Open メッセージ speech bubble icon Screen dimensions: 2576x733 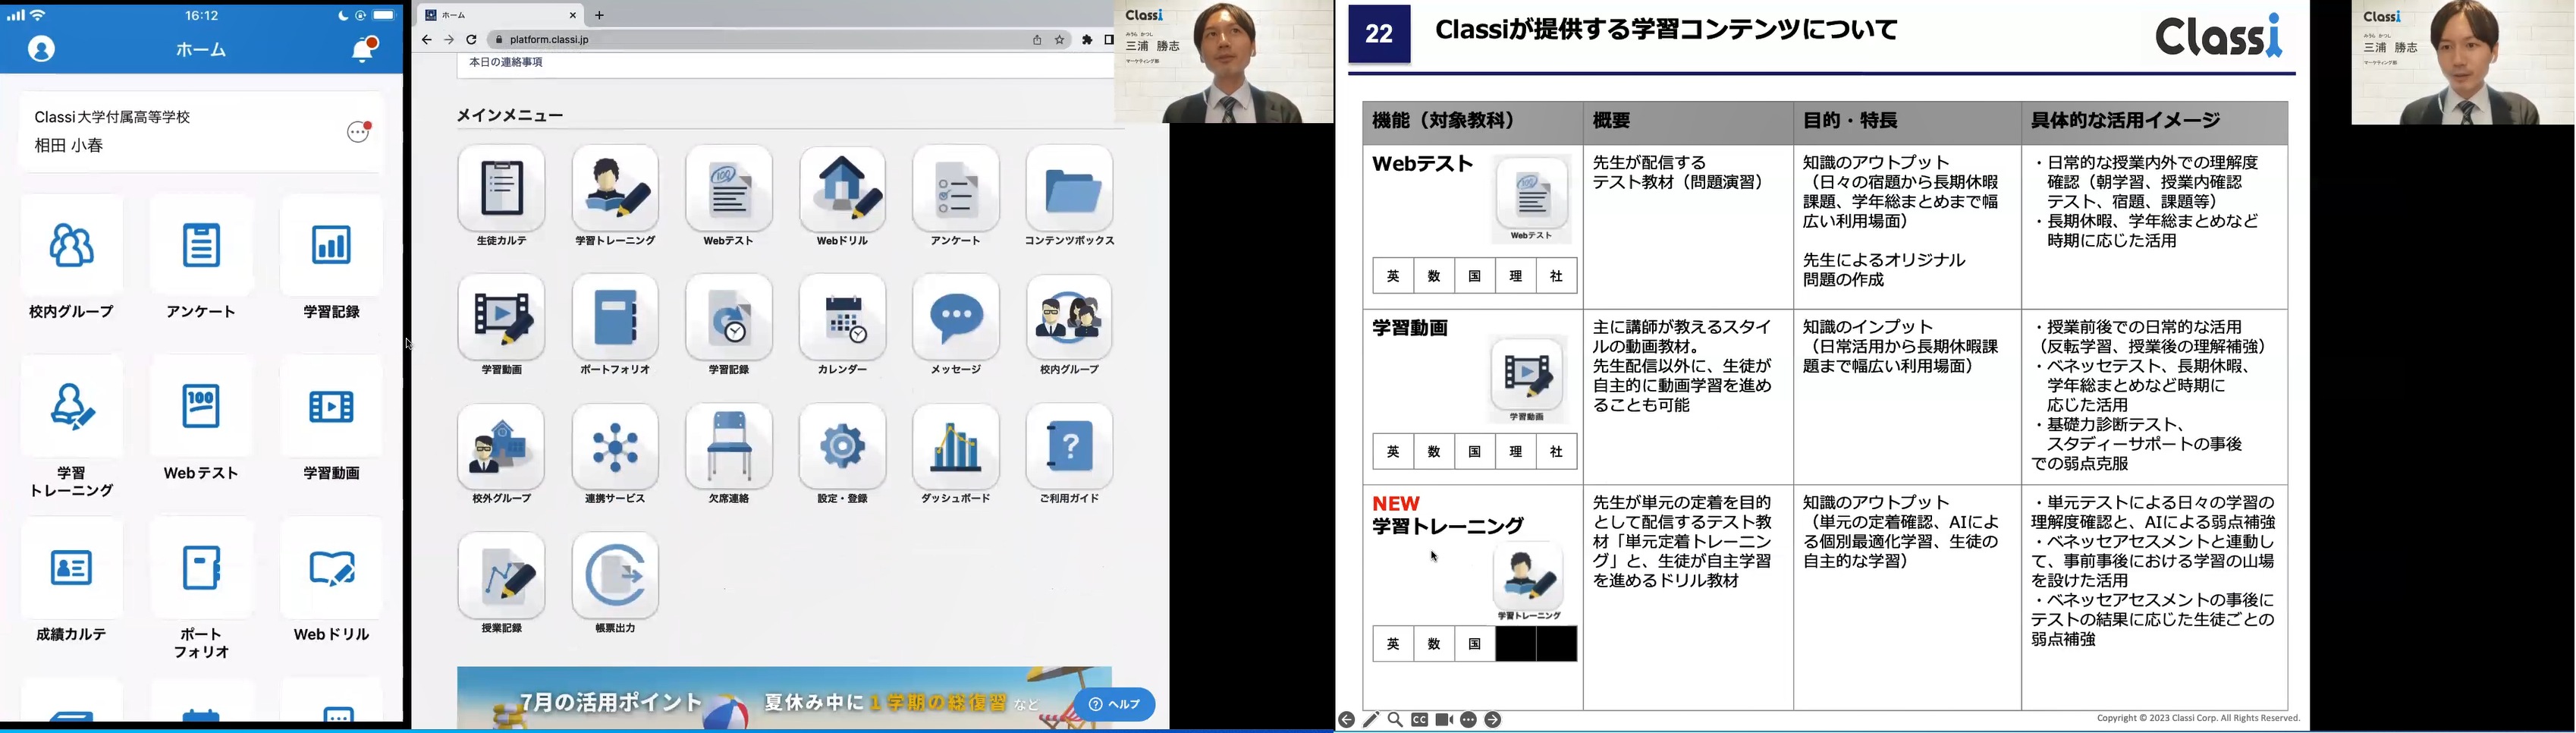pyautogui.click(x=956, y=318)
